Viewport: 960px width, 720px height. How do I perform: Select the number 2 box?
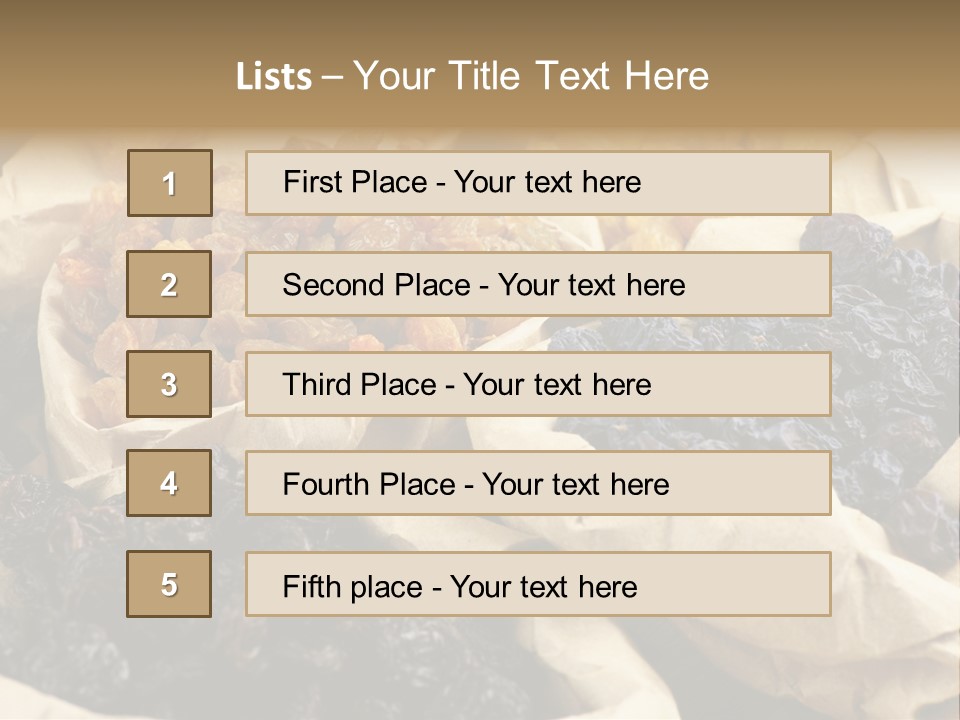pyautogui.click(x=169, y=284)
